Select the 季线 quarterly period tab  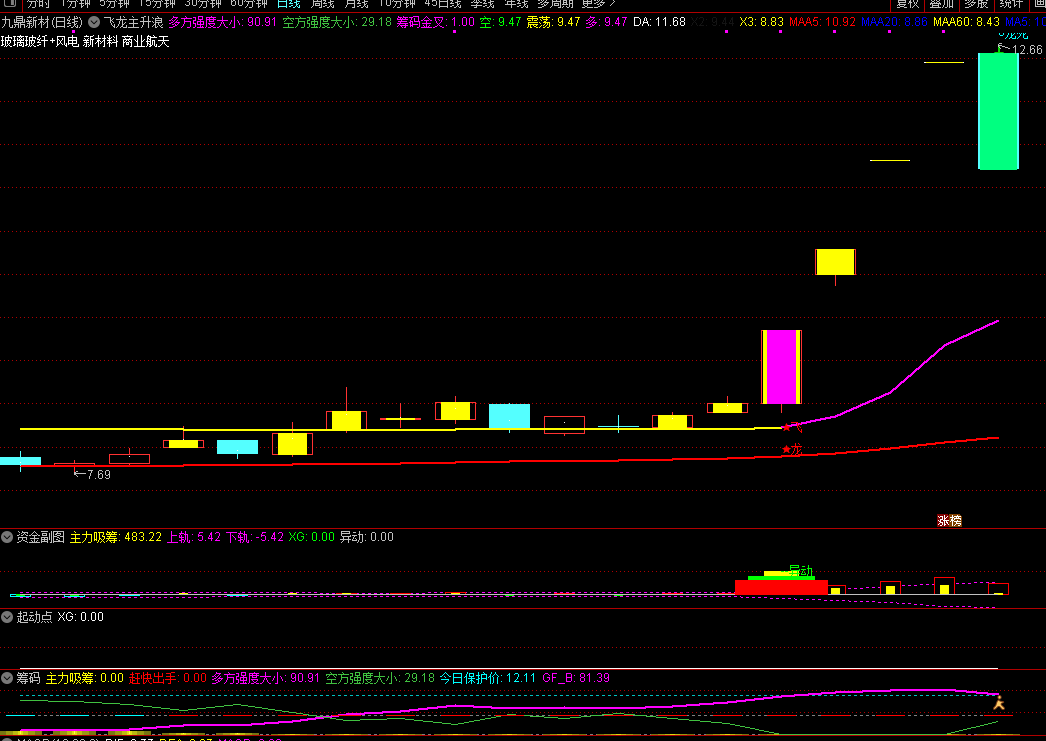pos(482,4)
